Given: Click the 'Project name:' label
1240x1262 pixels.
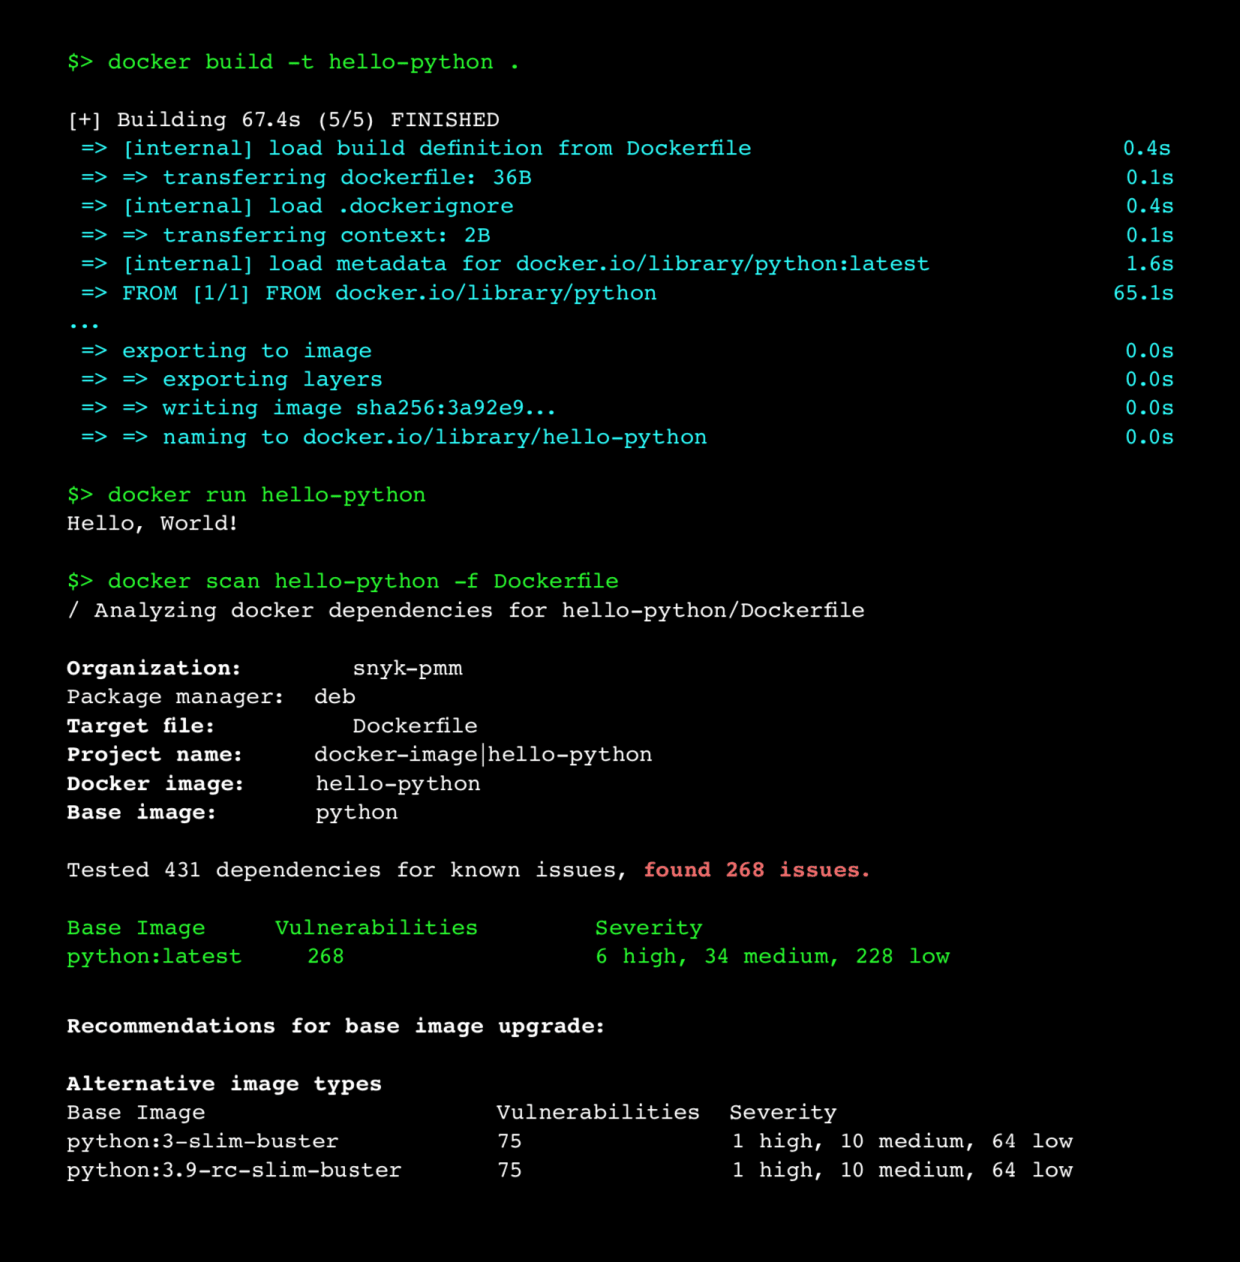Looking at the screenshot, I should pos(154,755).
